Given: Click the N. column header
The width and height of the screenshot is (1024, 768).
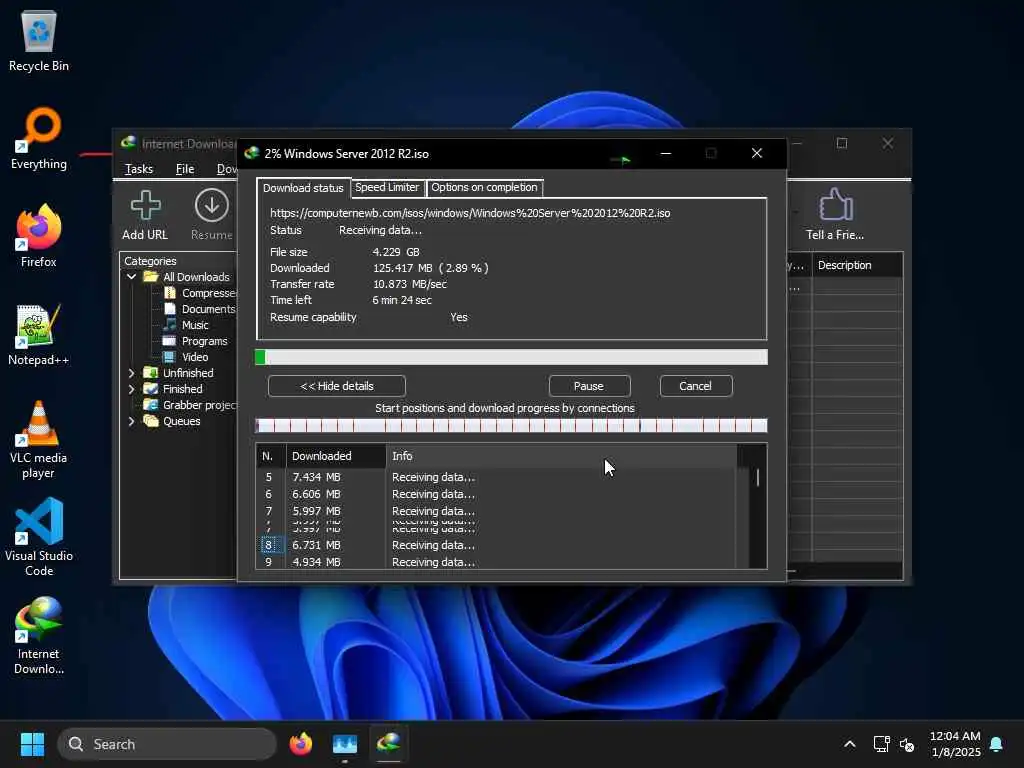Looking at the screenshot, I should (x=271, y=456).
